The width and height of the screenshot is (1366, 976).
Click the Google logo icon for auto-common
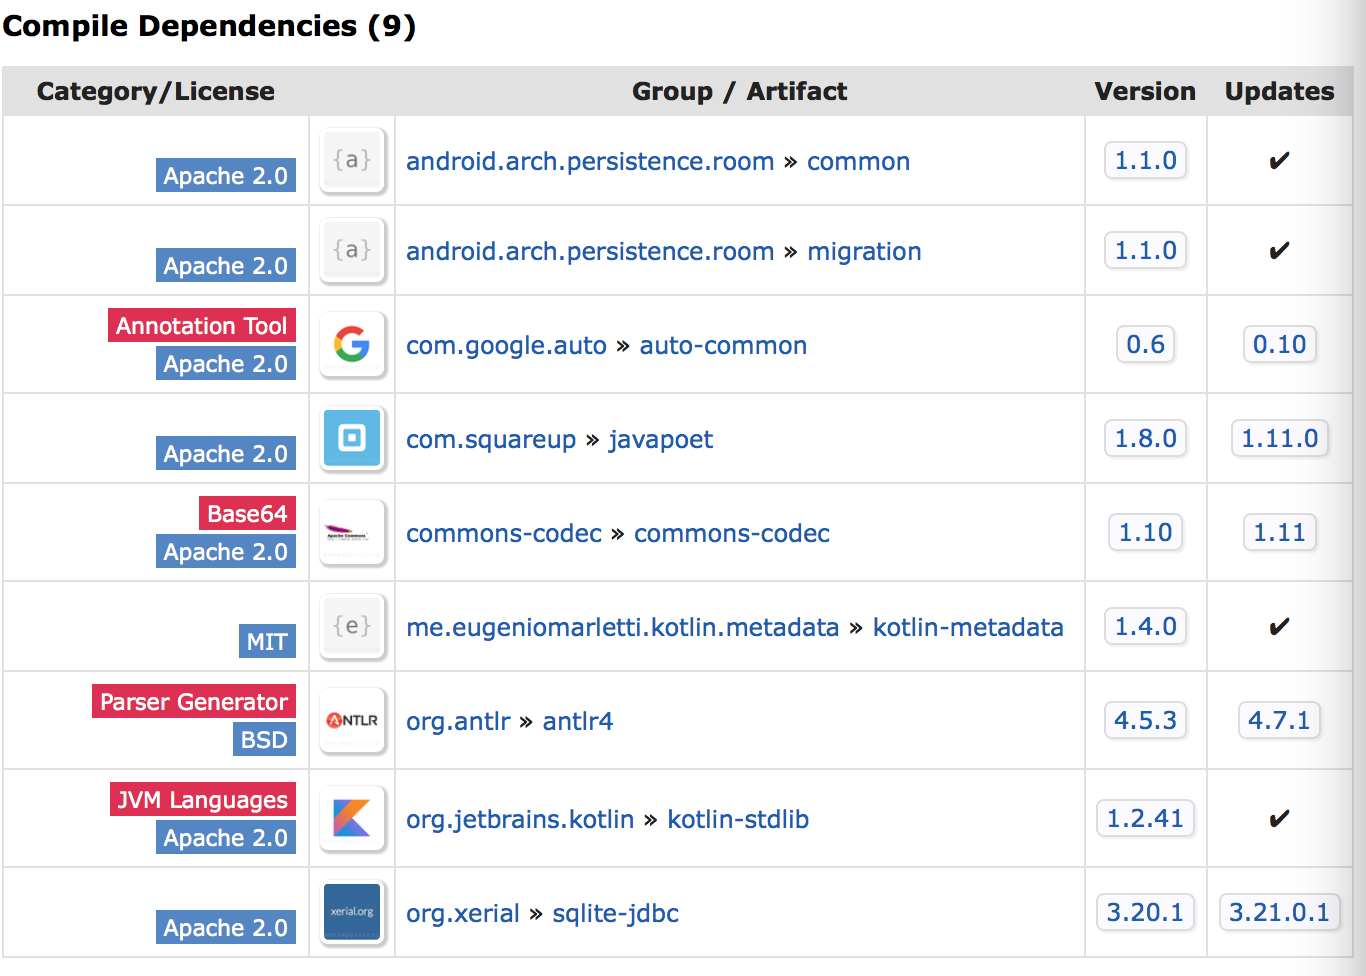[x=352, y=345]
